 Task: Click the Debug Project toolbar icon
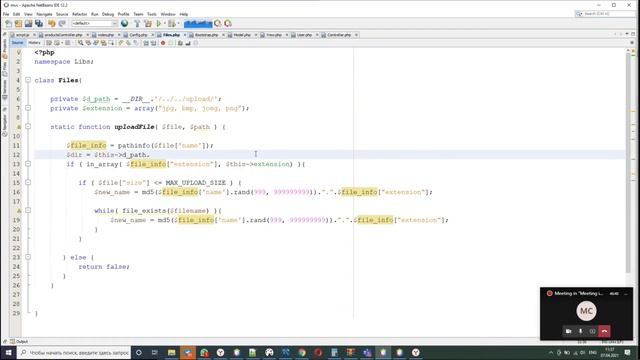(172, 24)
